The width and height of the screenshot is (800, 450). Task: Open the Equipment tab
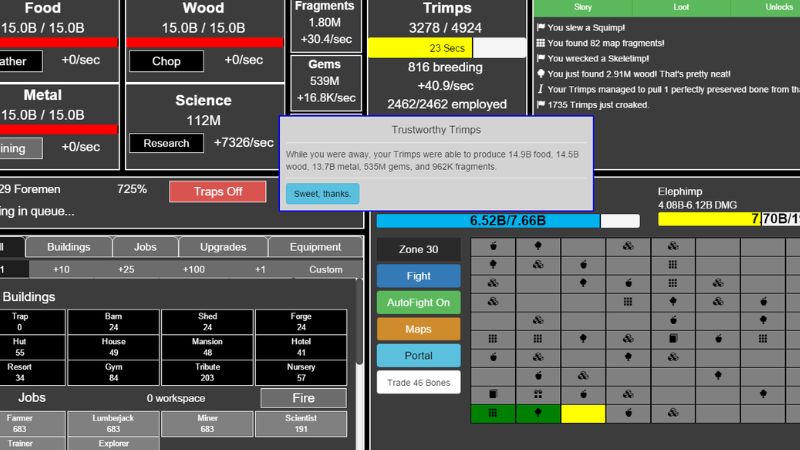click(x=315, y=247)
